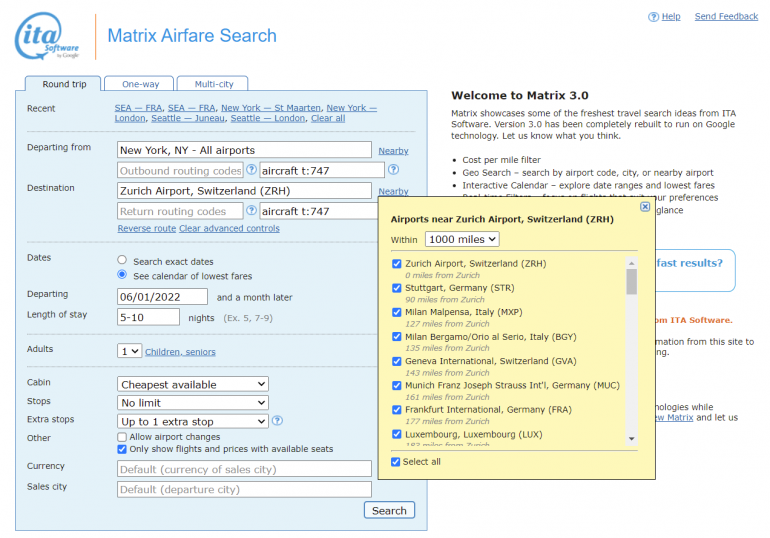Viewport: 770px width, 538px height.
Task: Click help icon beside Outbound routing codes
Action: (251, 170)
